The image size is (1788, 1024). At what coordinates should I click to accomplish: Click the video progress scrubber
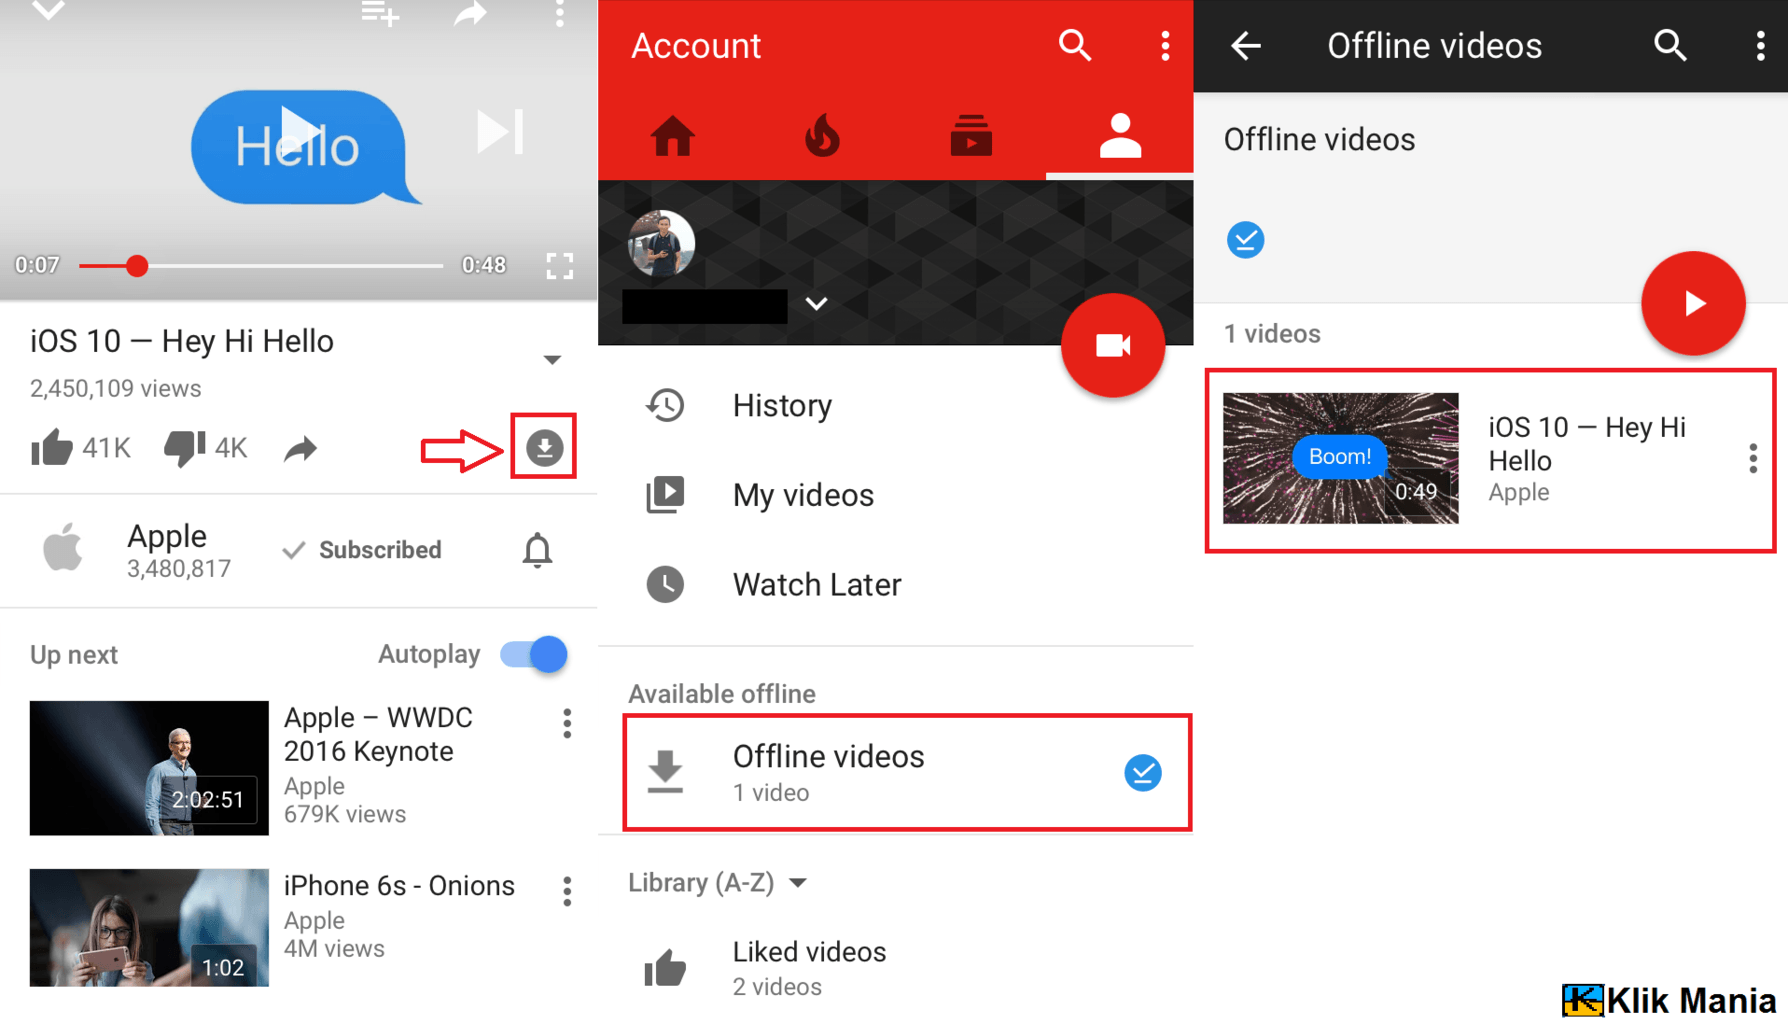click(x=137, y=265)
